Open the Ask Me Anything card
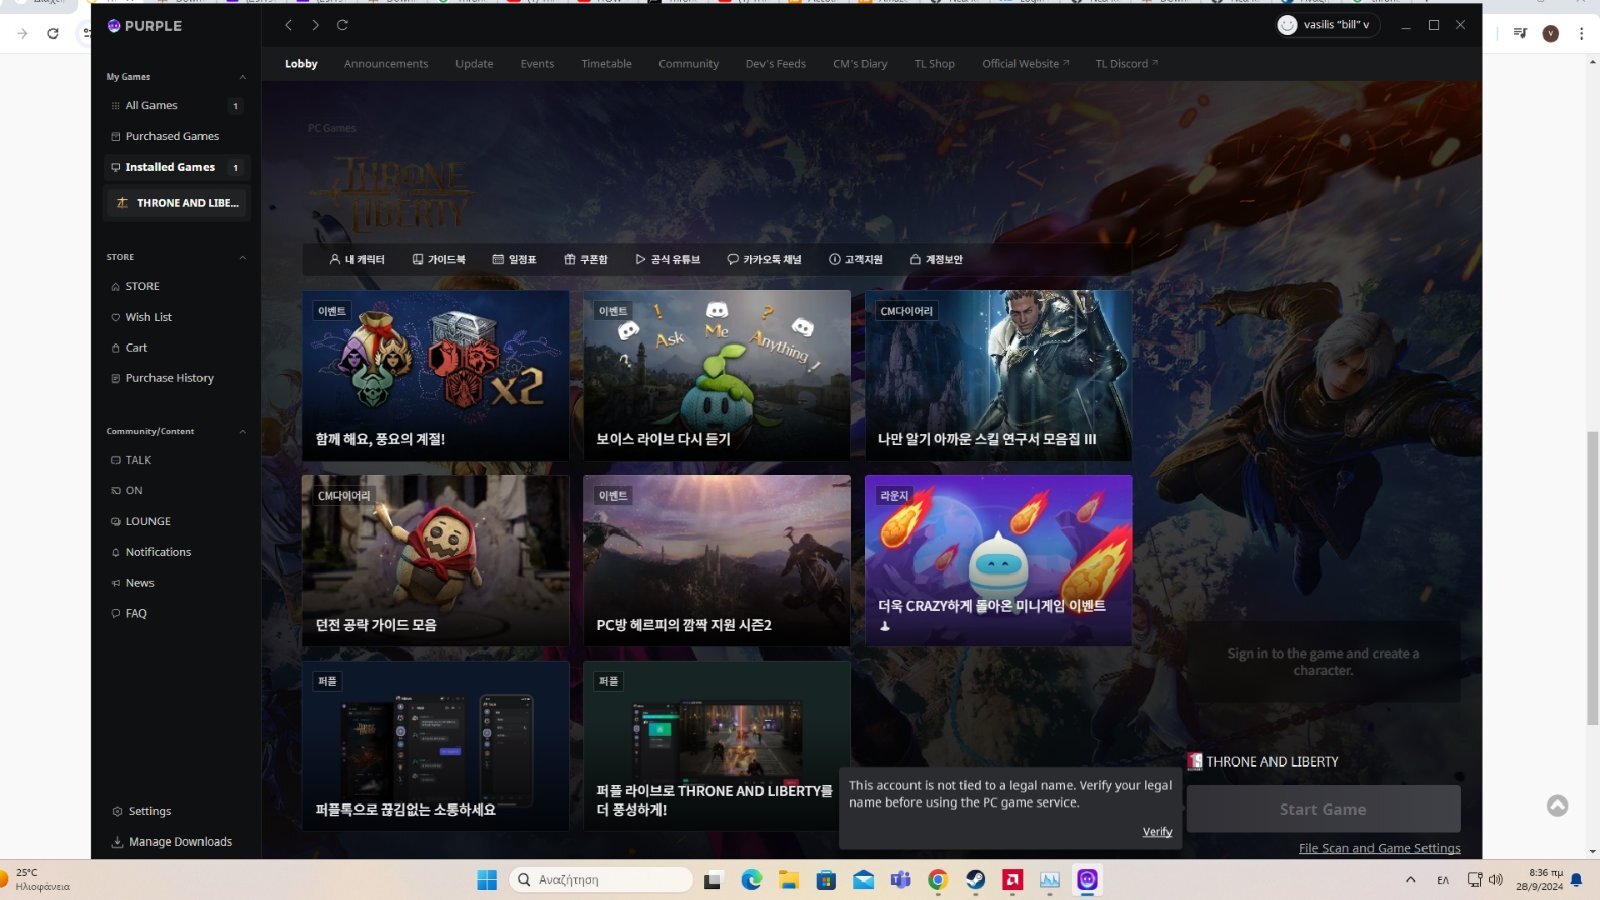This screenshot has width=1600, height=900. 717,376
